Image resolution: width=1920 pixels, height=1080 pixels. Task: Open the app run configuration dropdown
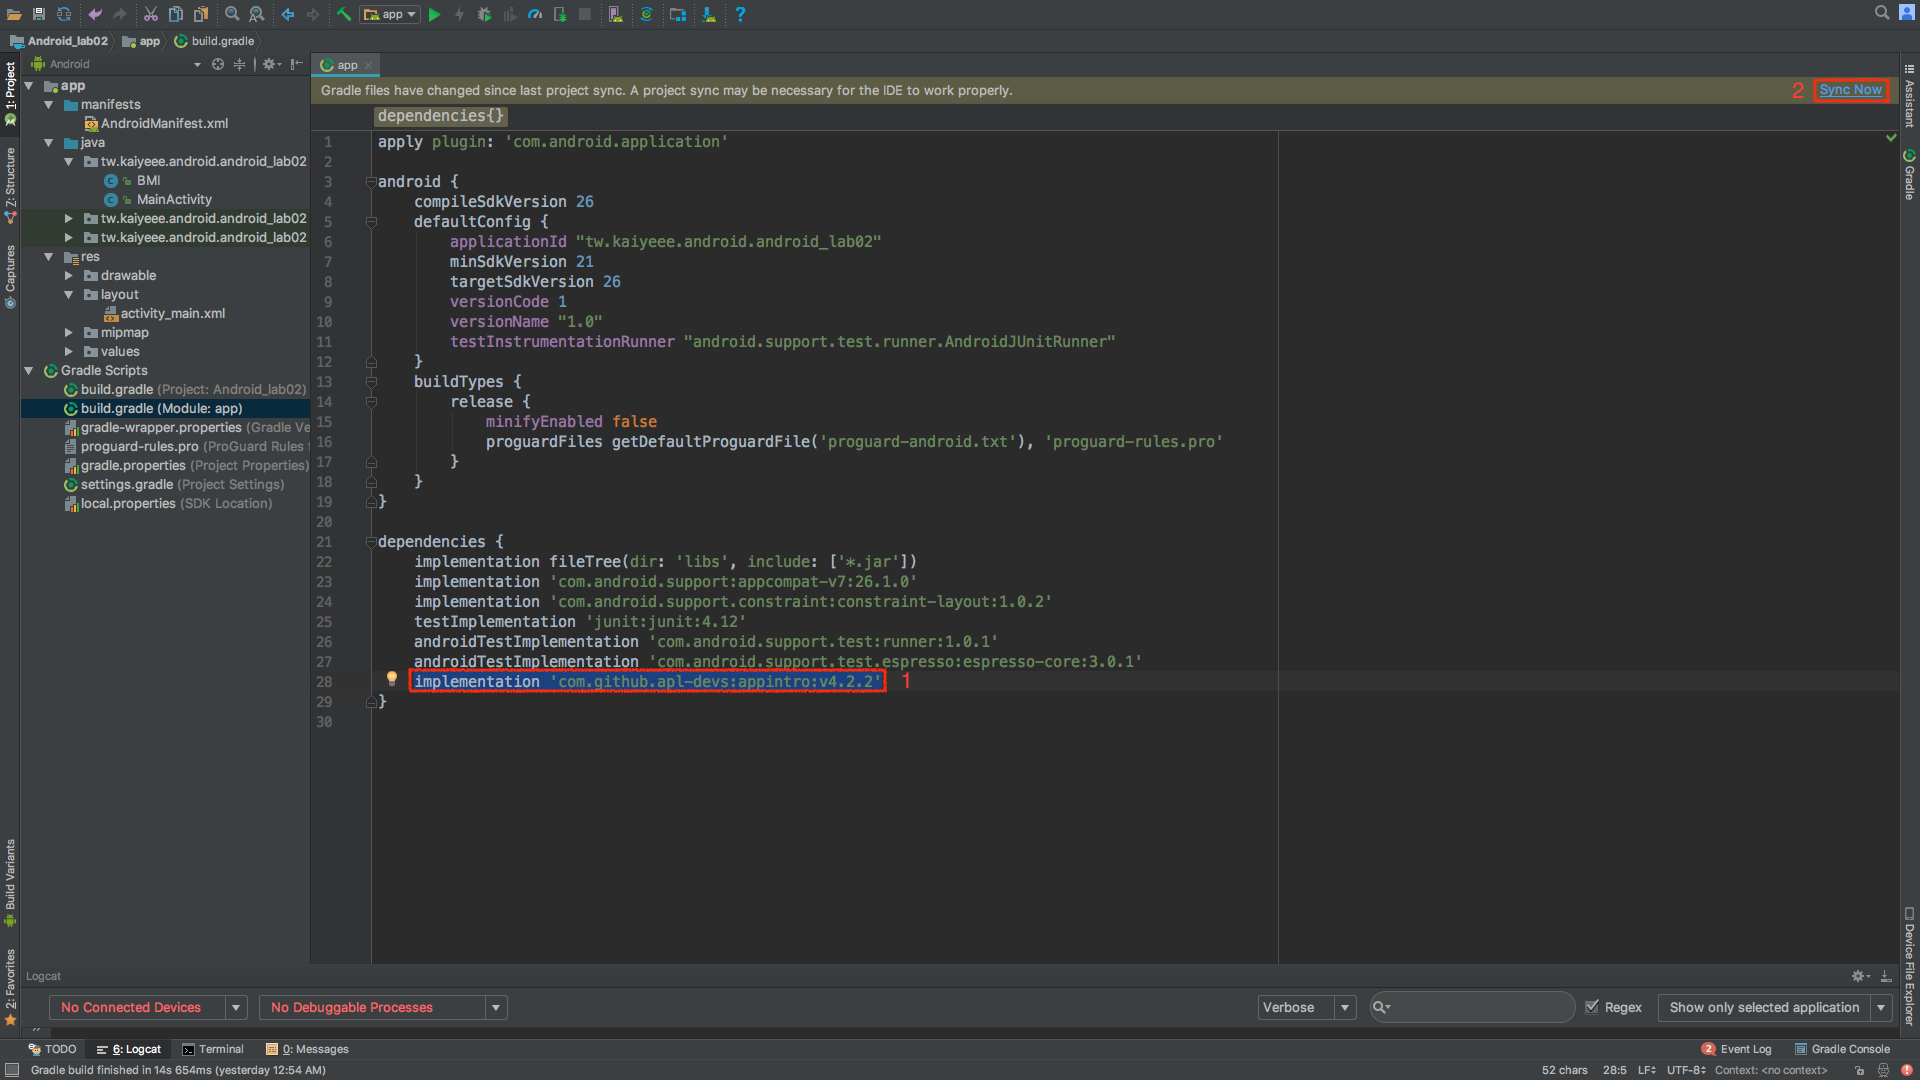pos(390,14)
